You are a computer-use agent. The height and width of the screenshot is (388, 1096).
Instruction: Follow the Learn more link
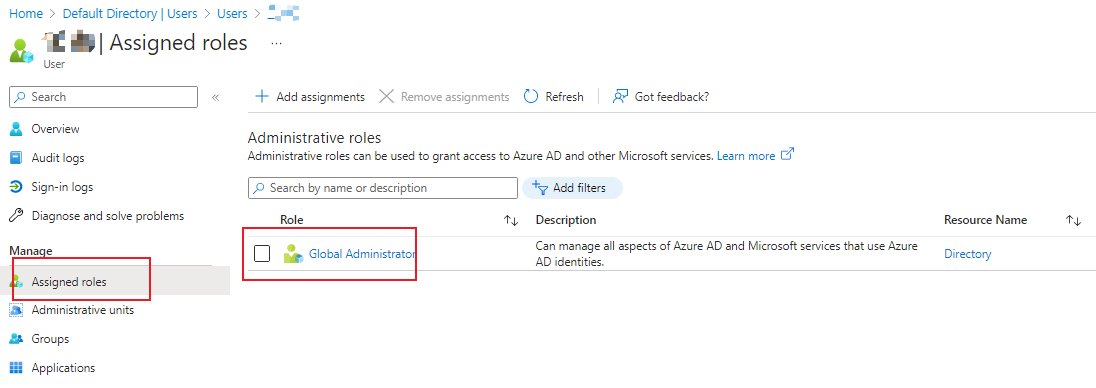(746, 156)
